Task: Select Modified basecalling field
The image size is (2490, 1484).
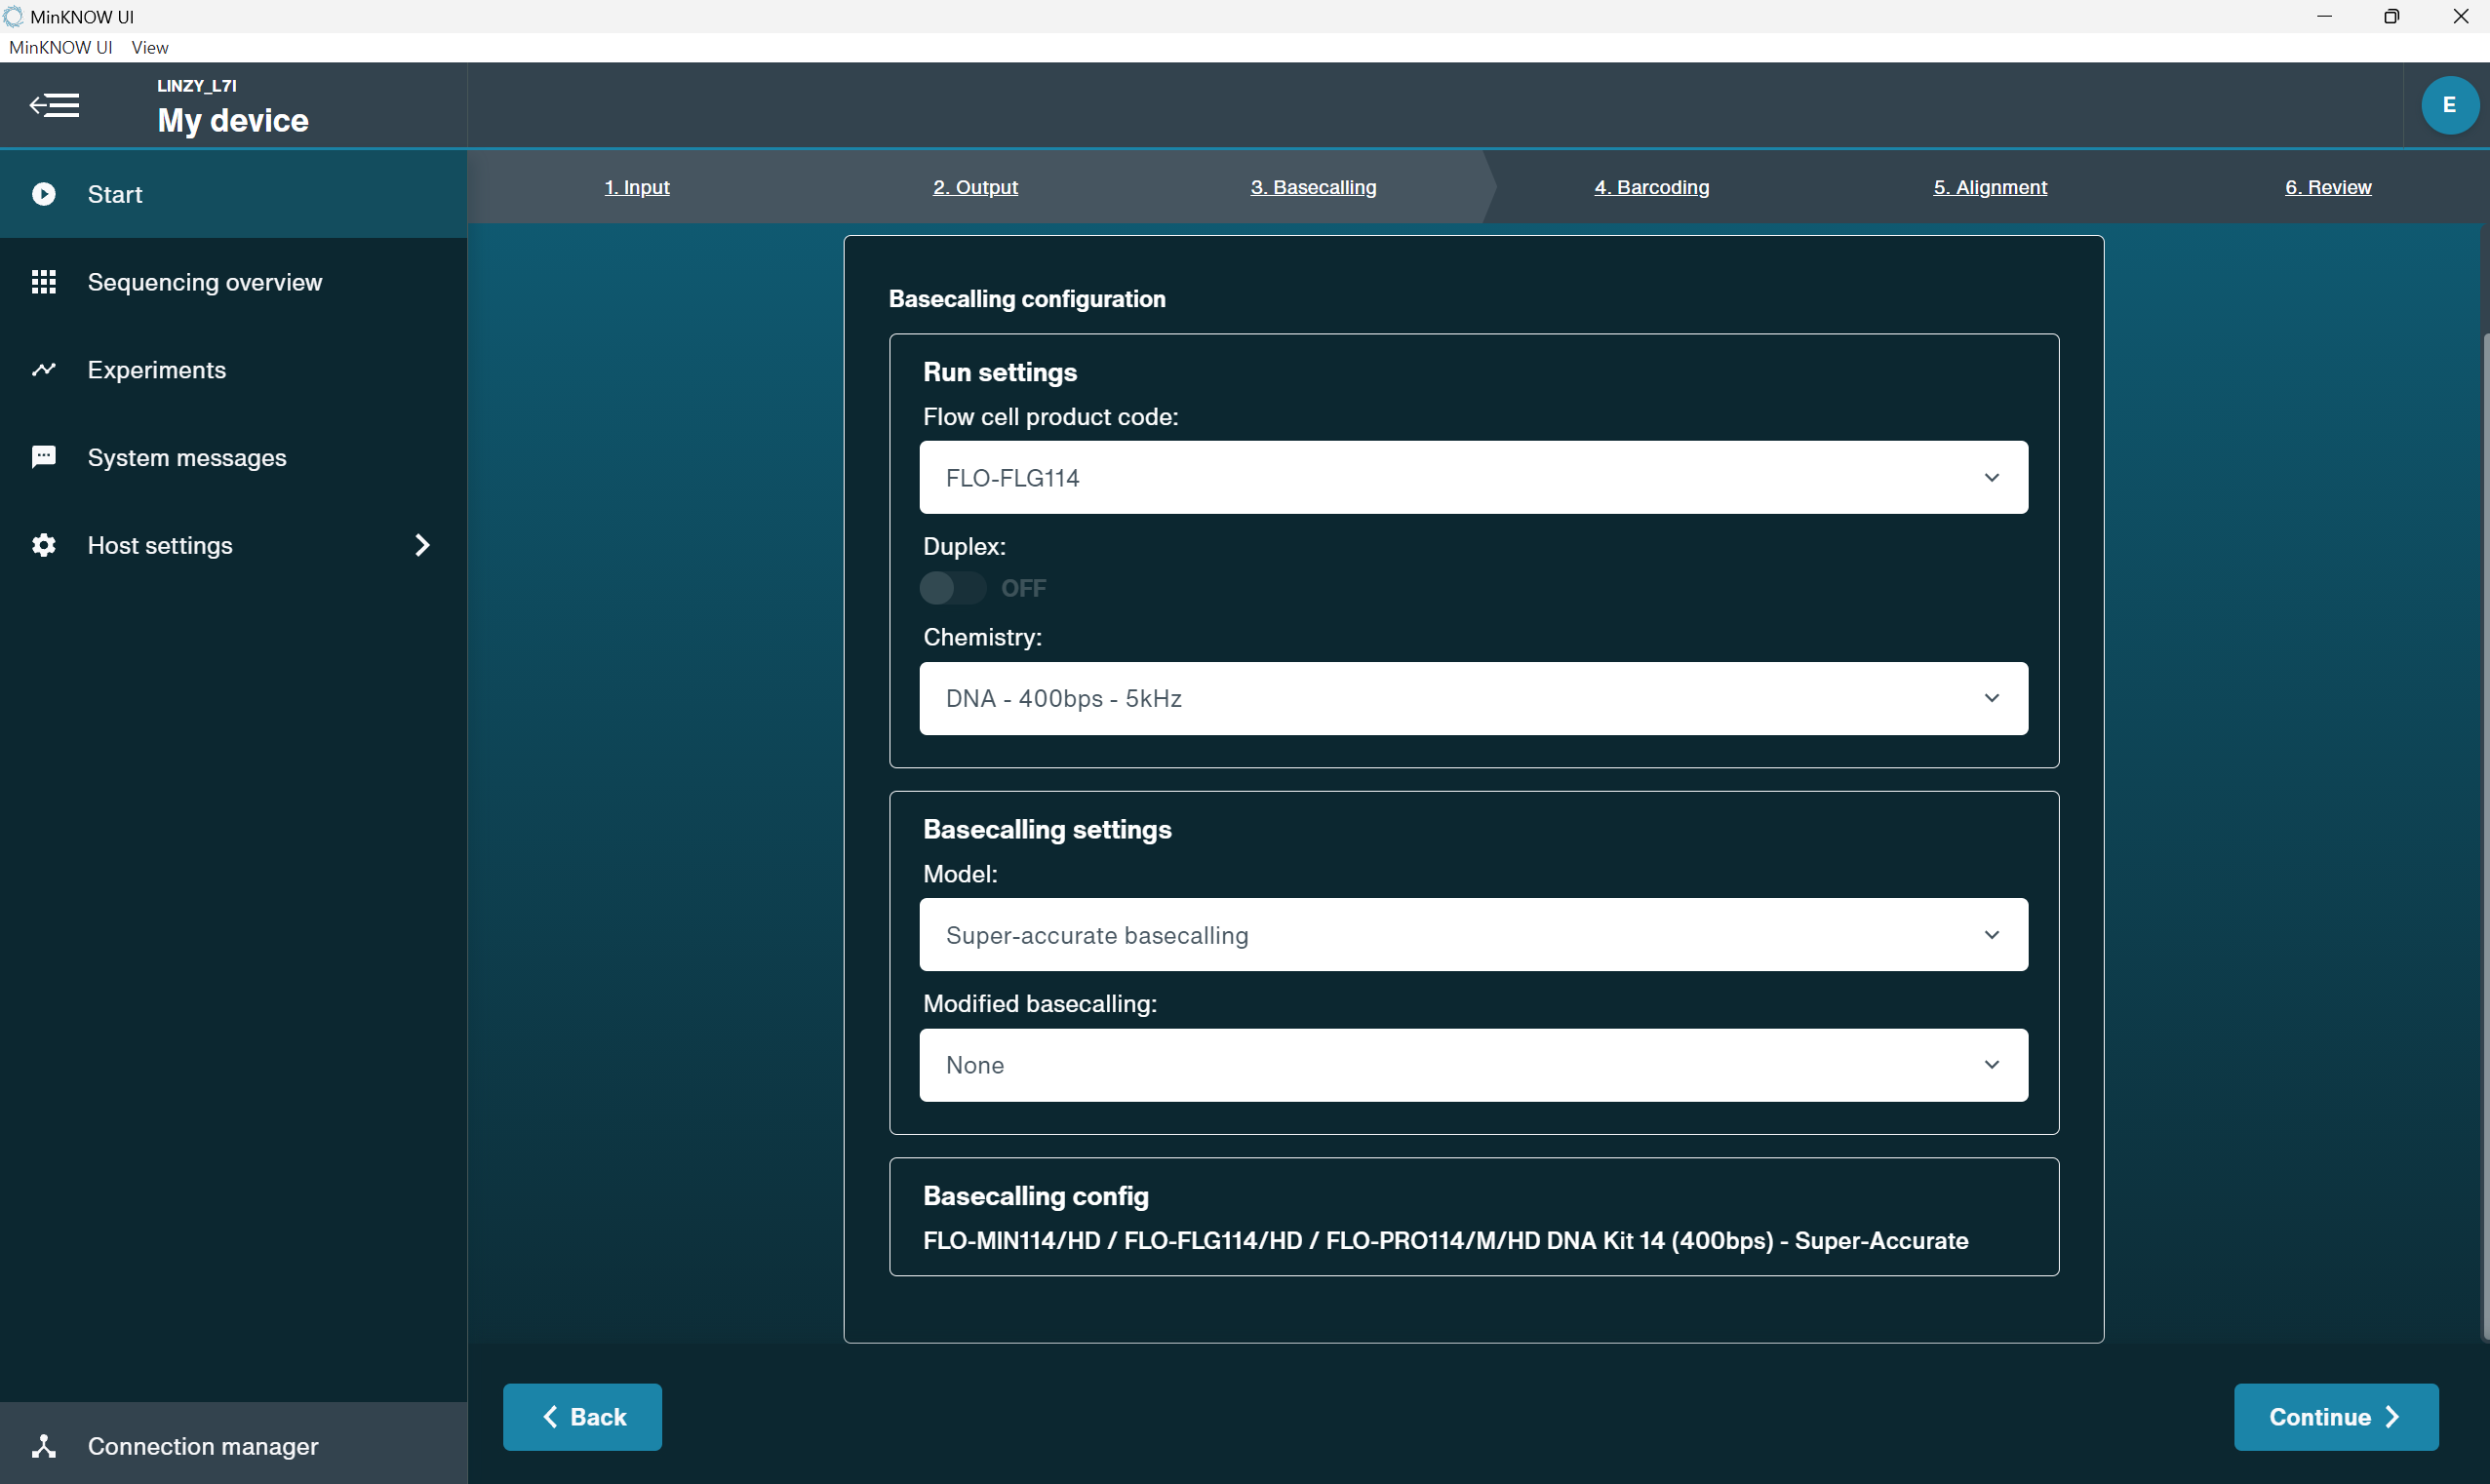Action: (x=1471, y=1064)
